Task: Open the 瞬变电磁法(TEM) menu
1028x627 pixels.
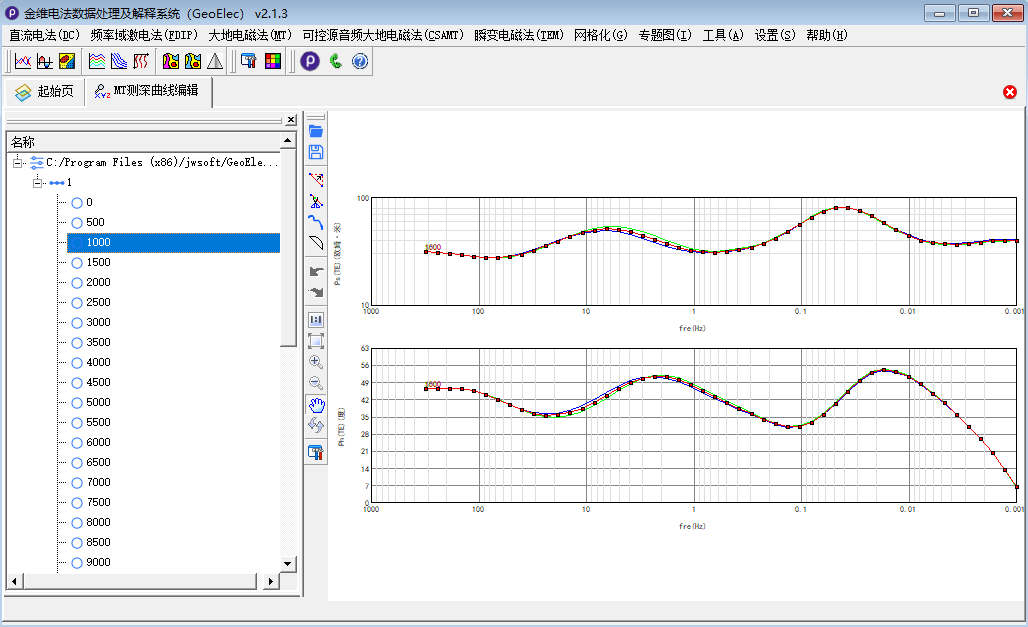Action: coord(519,35)
